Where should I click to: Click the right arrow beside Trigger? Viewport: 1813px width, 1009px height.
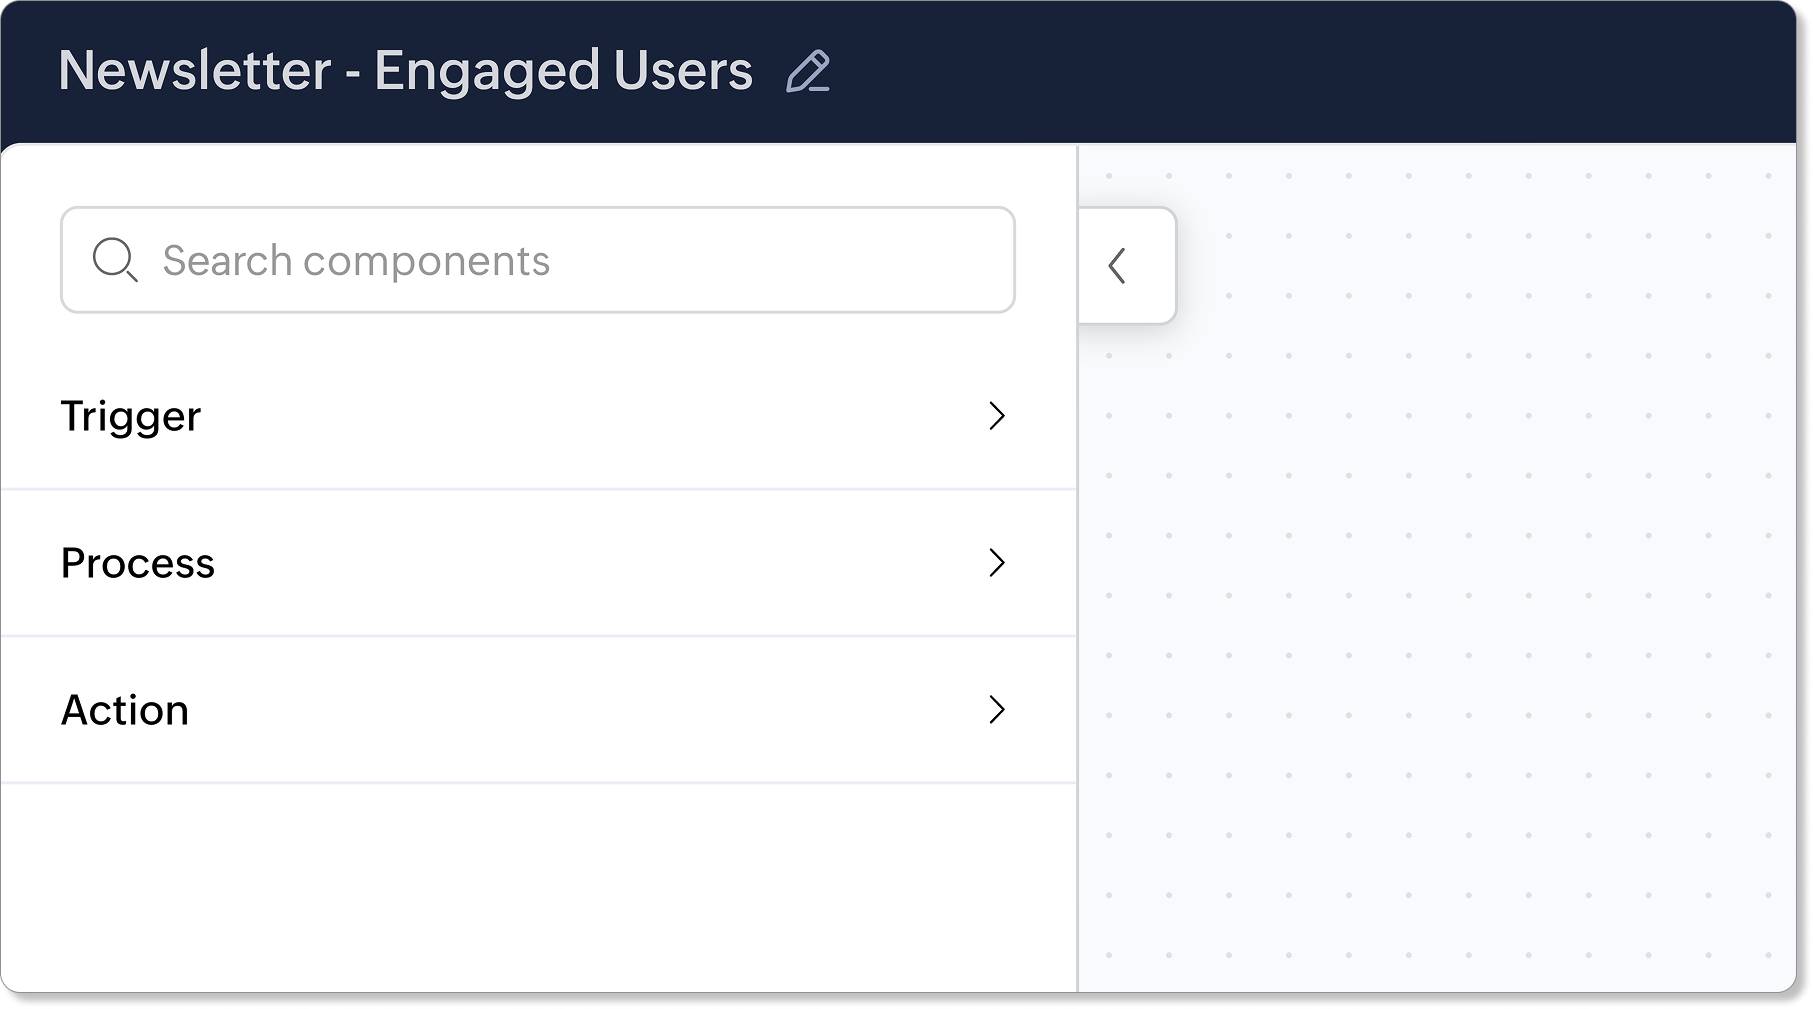996,416
